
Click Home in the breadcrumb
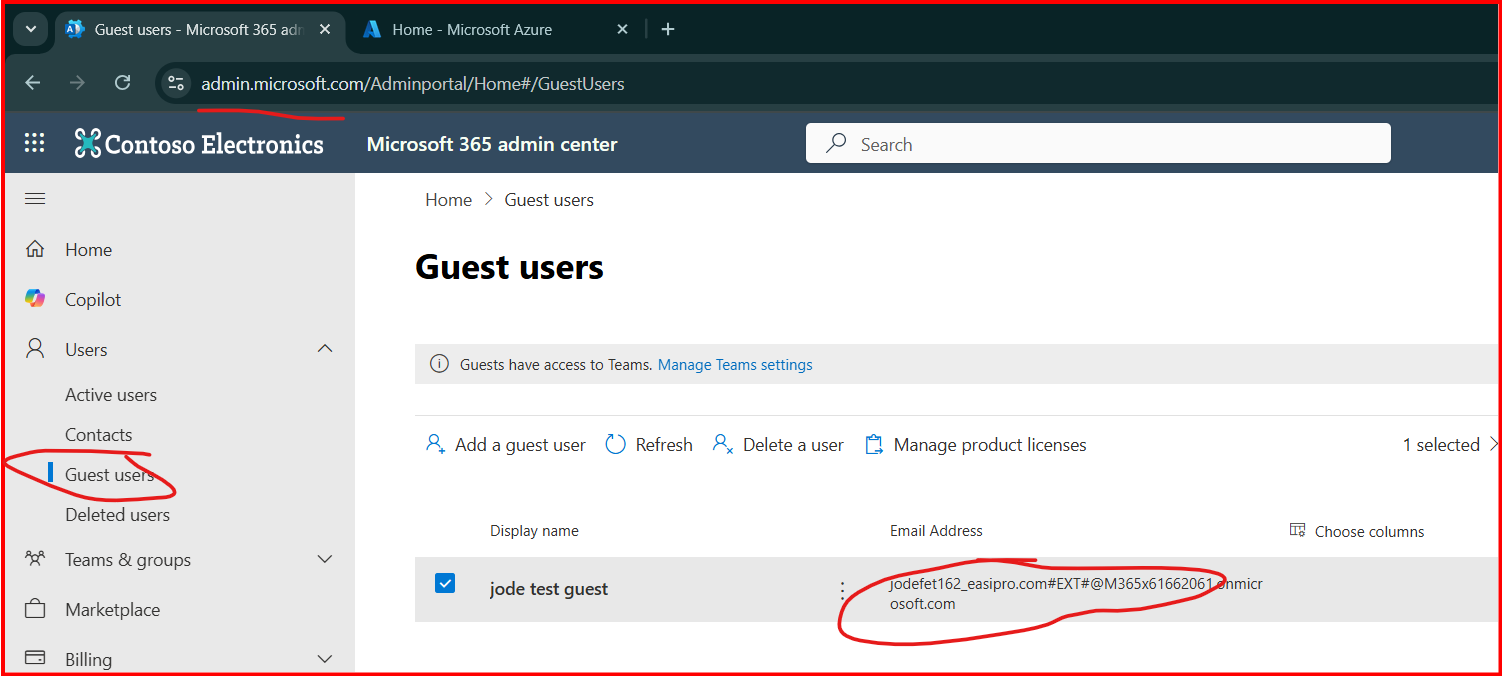click(x=448, y=200)
